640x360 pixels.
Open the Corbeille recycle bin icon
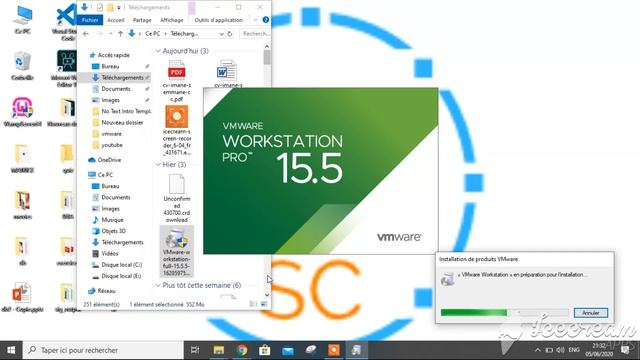tap(22, 66)
